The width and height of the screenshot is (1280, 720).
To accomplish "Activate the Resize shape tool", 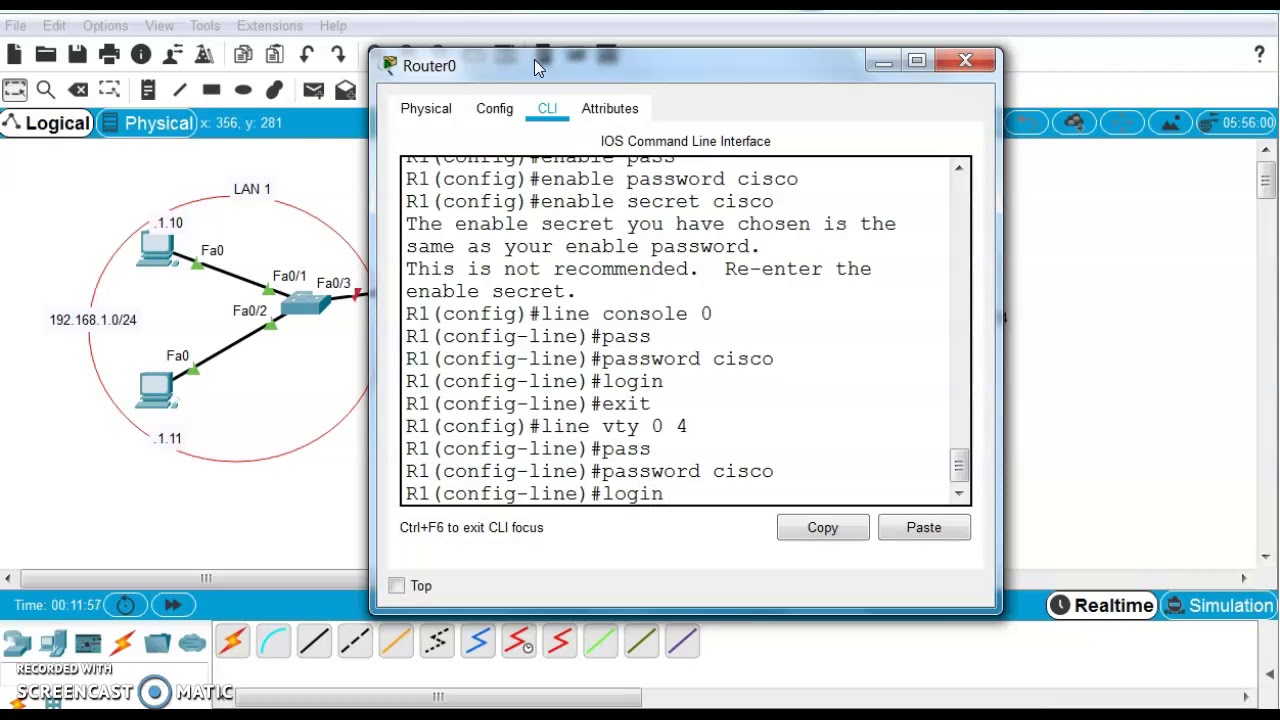I will tap(109, 90).
